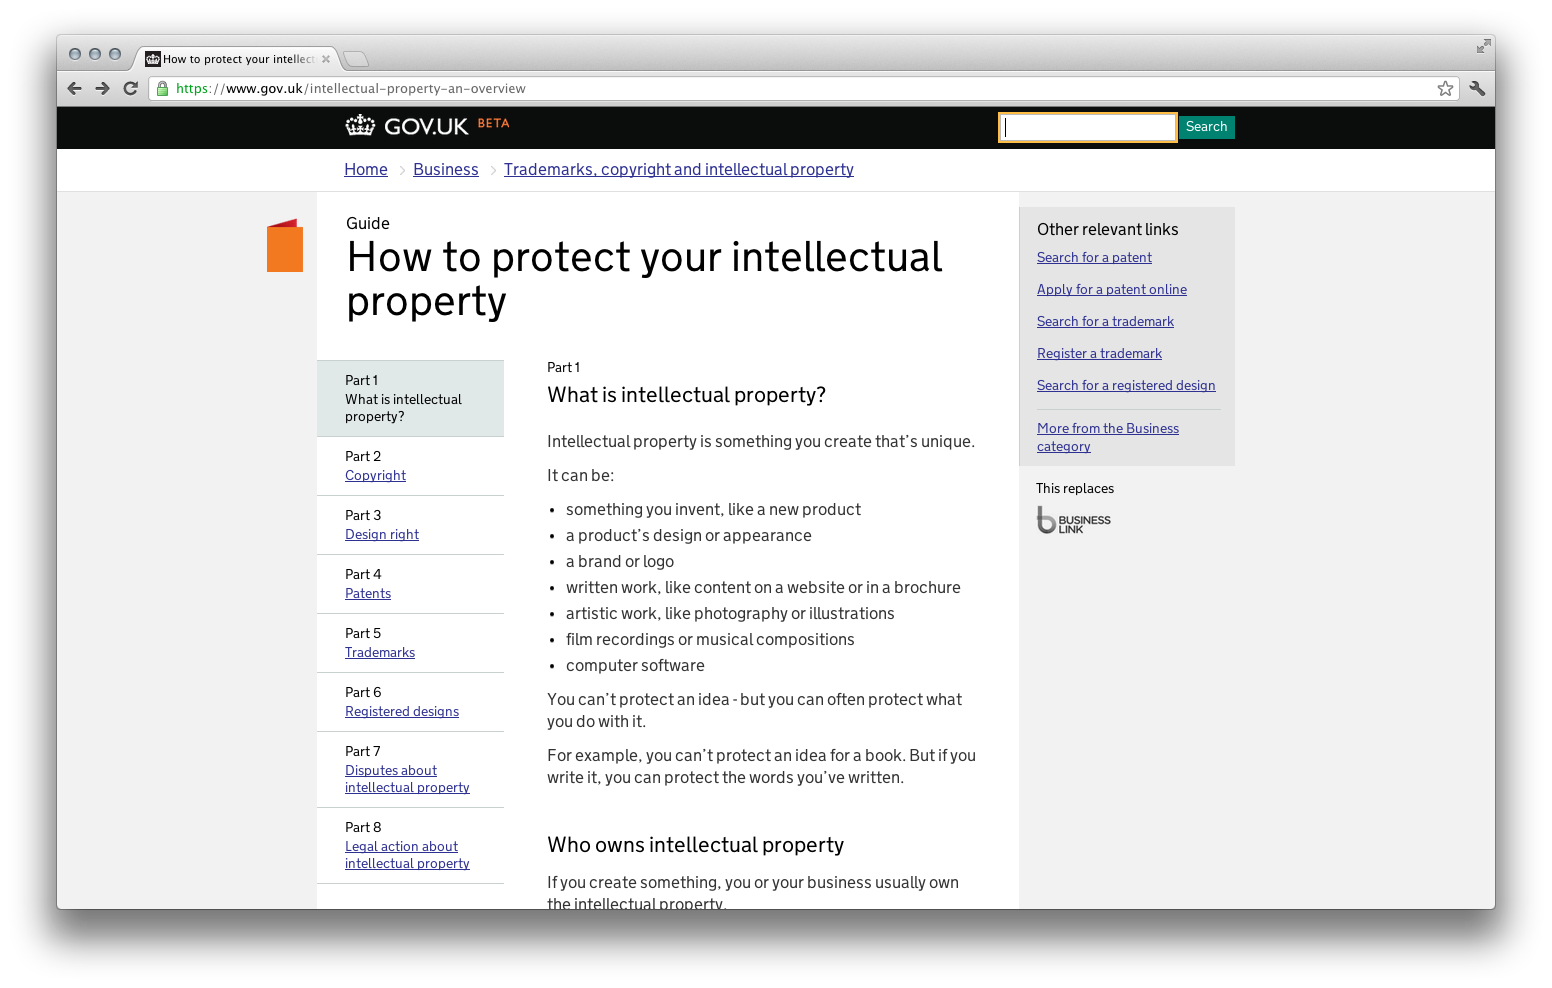The width and height of the screenshot is (1552, 988).
Task: Click the bullet 'computer software'
Action: [x=635, y=666]
